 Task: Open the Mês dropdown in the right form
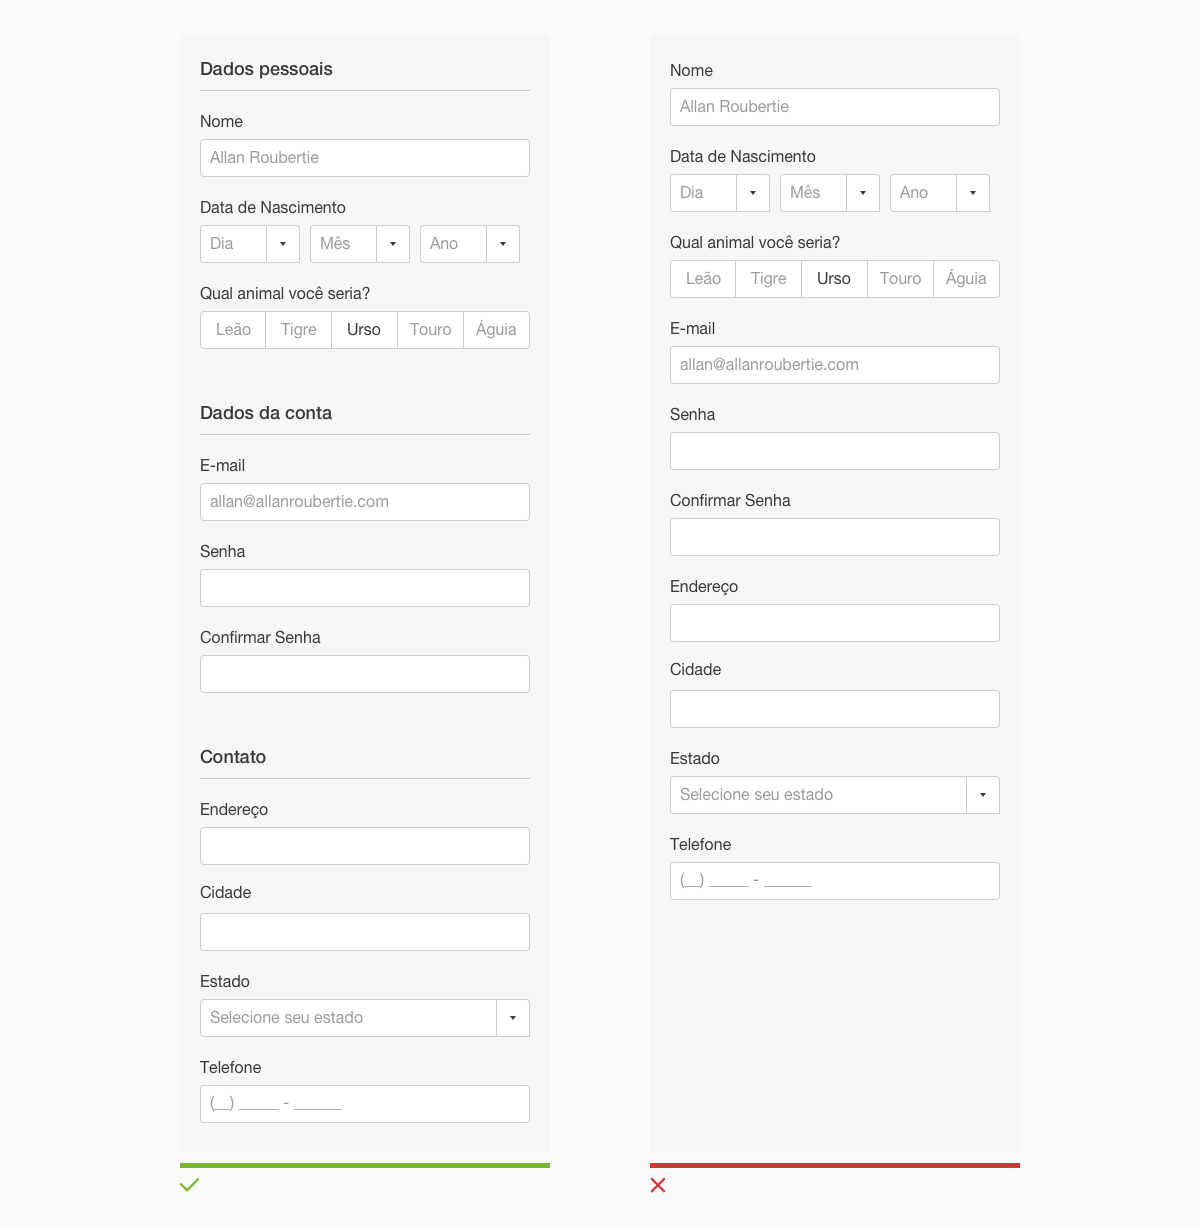coord(830,193)
